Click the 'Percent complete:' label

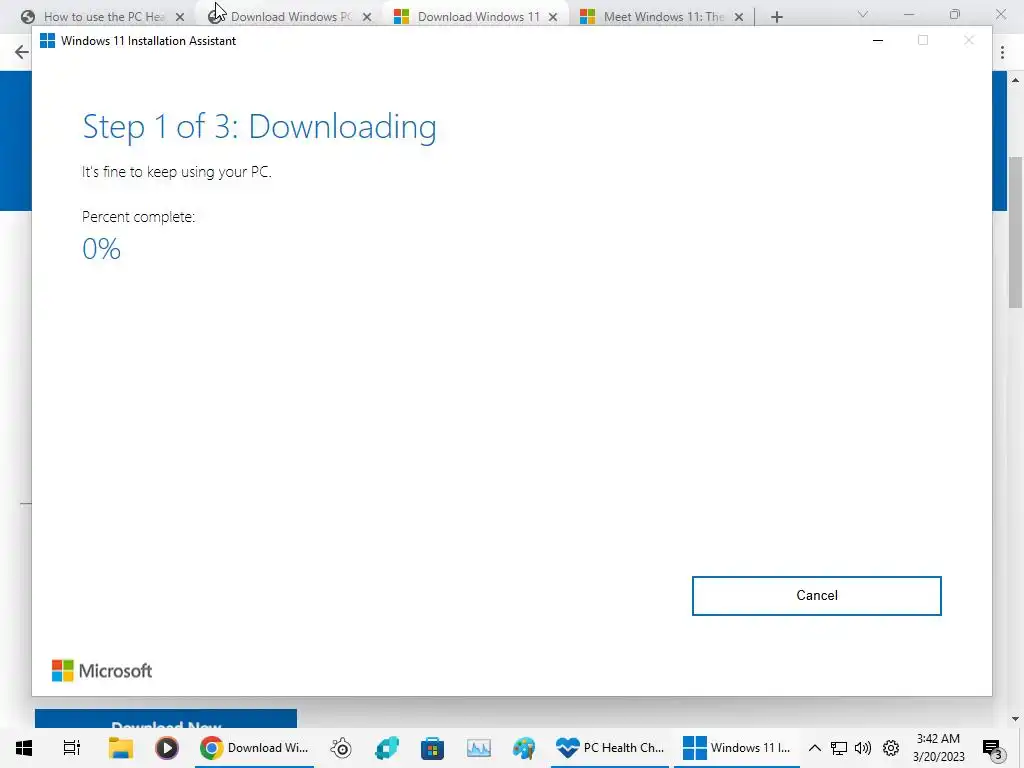coord(138,217)
